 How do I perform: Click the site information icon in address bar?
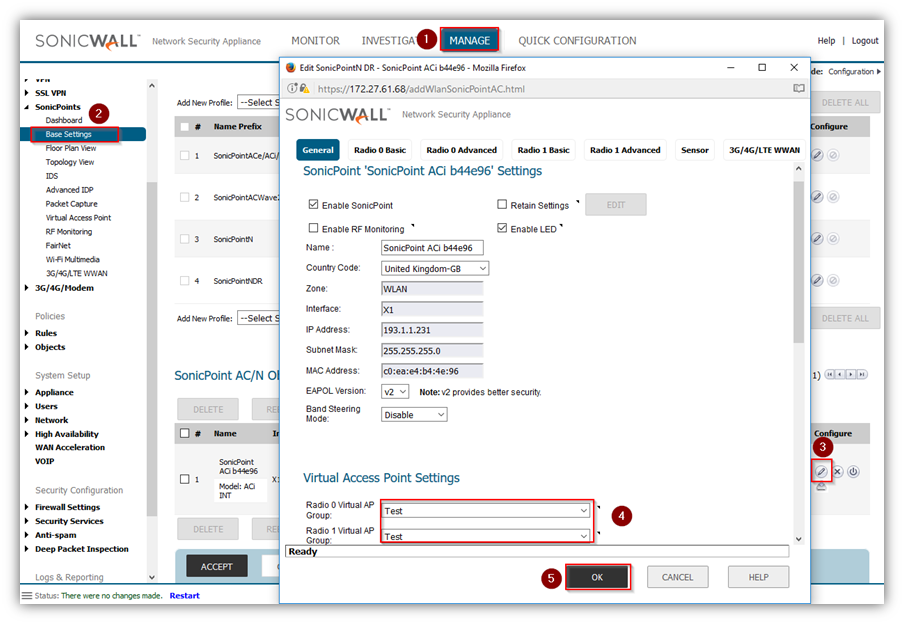(292, 88)
